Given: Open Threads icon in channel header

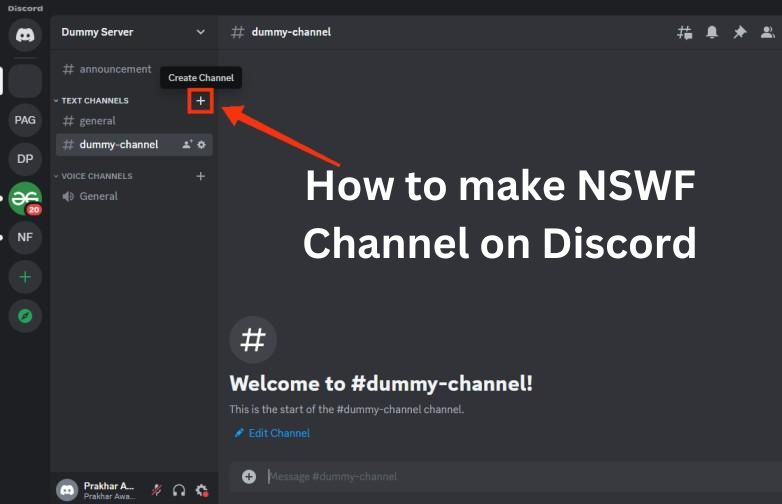Looking at the screenshot, I should [685, 32].
